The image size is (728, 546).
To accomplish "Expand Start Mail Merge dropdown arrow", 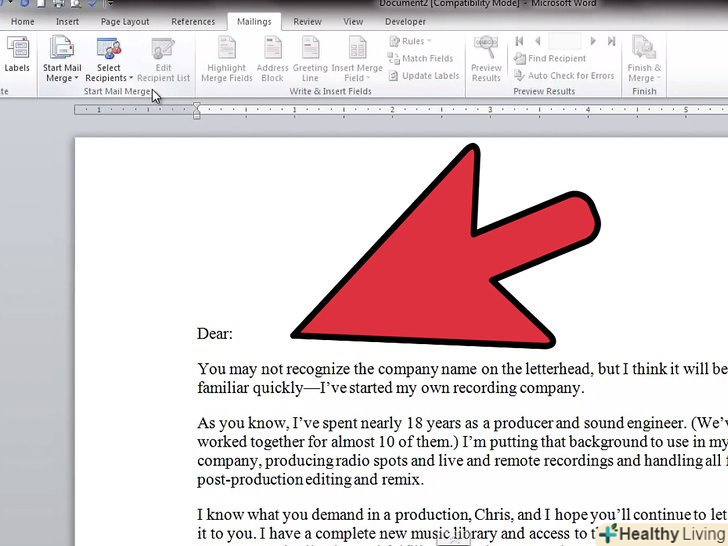I will point(76,78).
